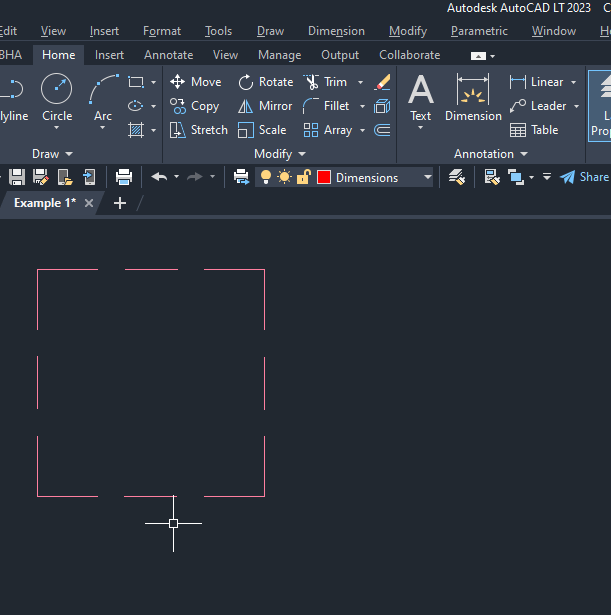This screenshot has height=615, width=611.
Task: Activate the Stretch tool
Action: coord(198,130)
